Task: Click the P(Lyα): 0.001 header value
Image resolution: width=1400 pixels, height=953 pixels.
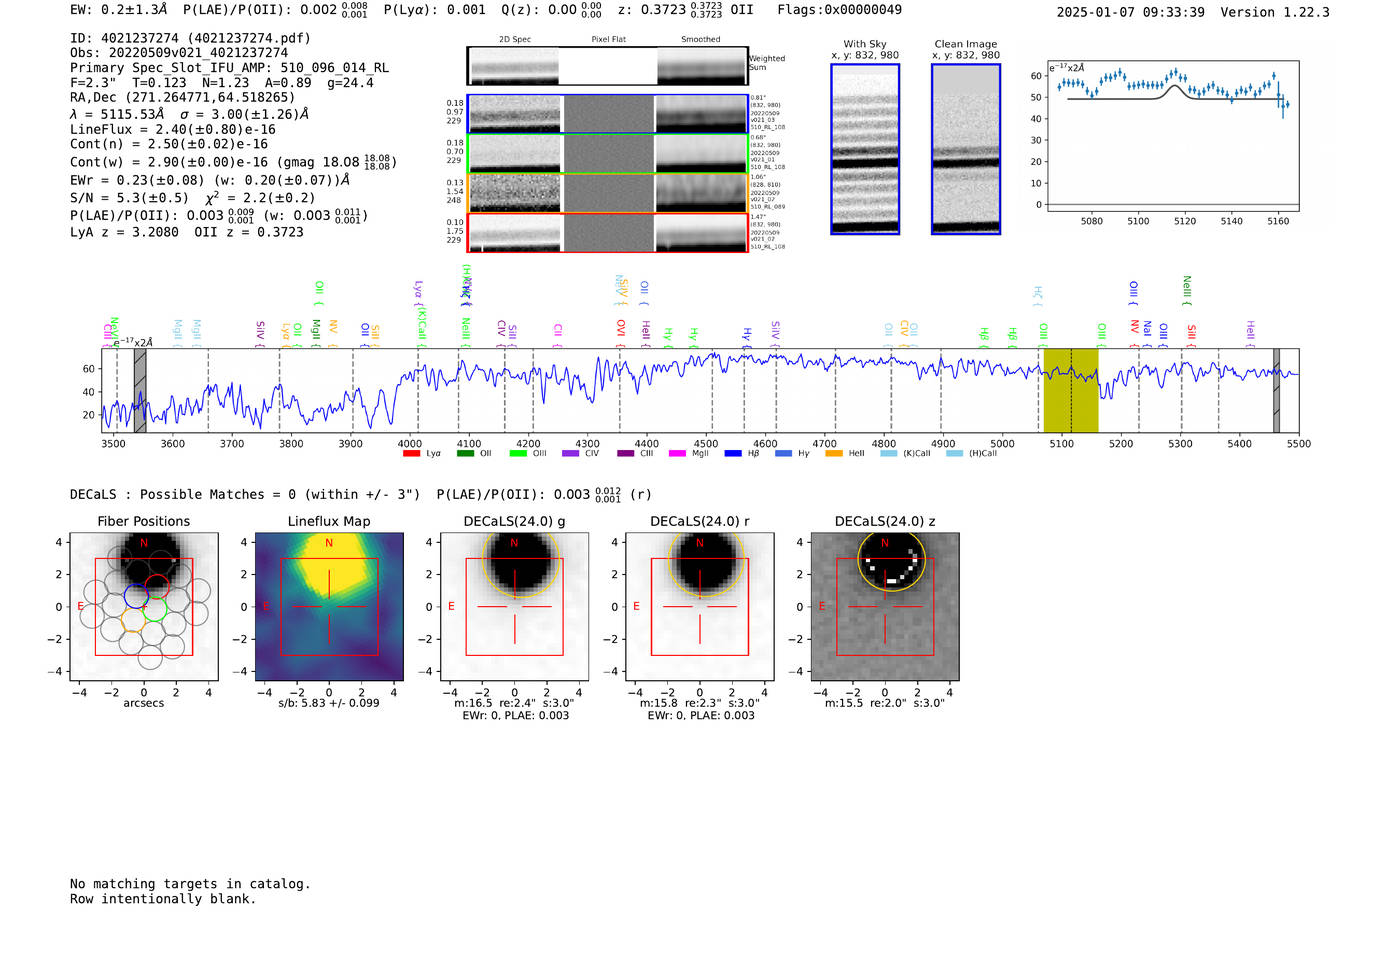Action: 434,10
